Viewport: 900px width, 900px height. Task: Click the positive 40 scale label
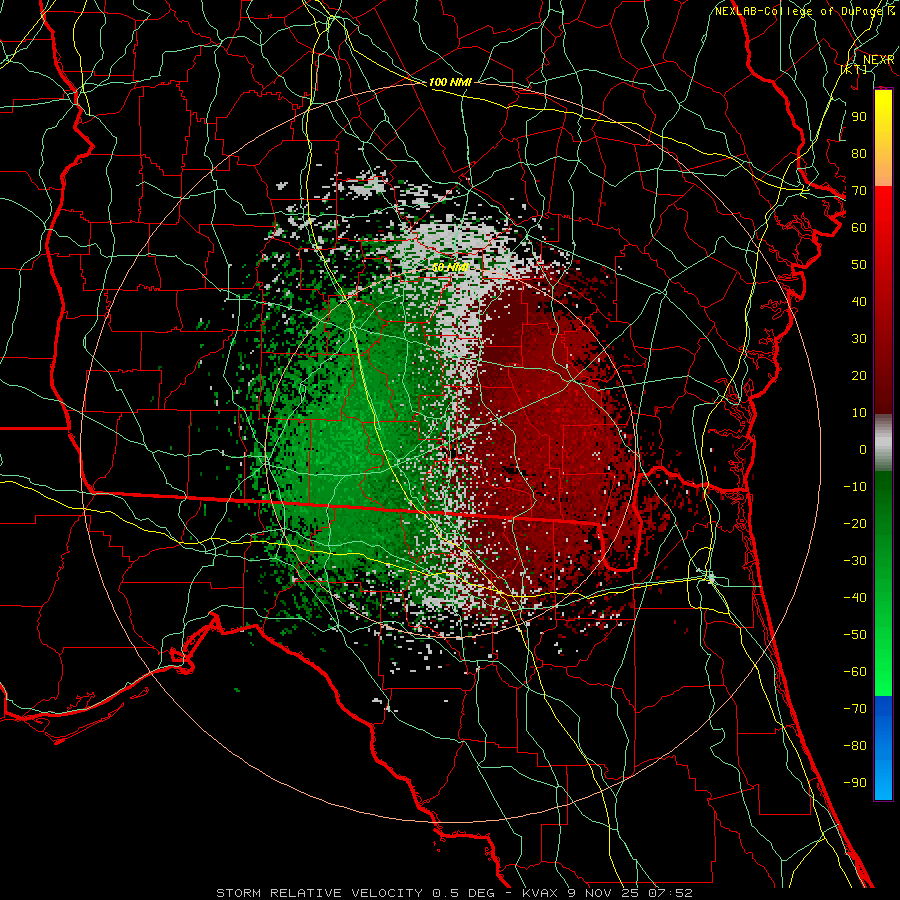[x=859, y=301]
